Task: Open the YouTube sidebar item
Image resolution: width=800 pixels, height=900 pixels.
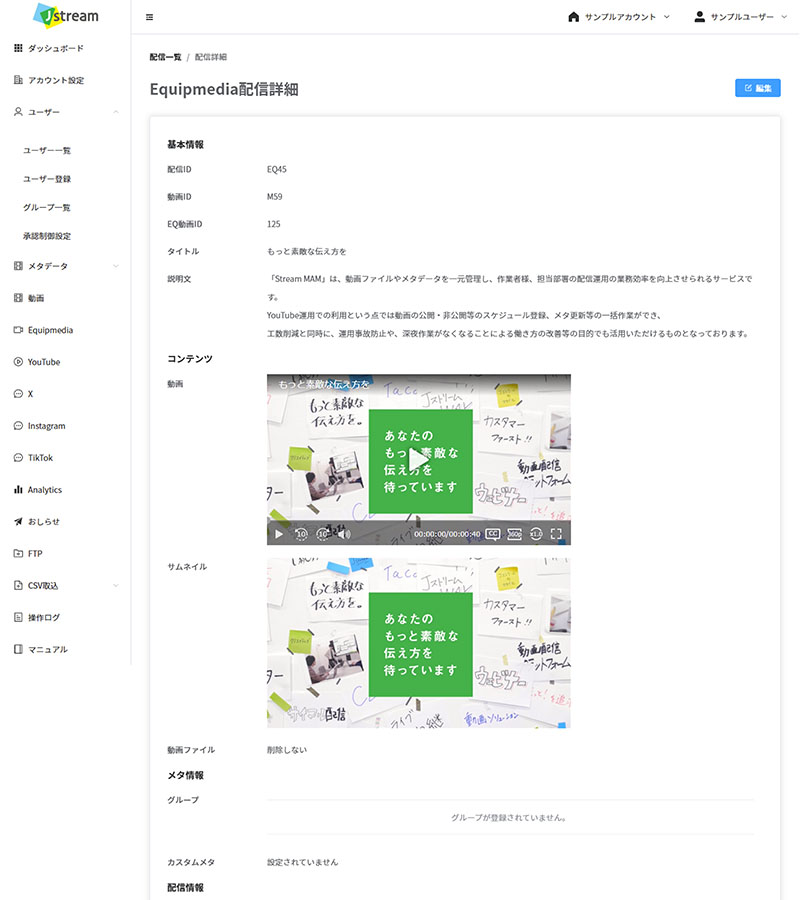Action: [44, 362]
